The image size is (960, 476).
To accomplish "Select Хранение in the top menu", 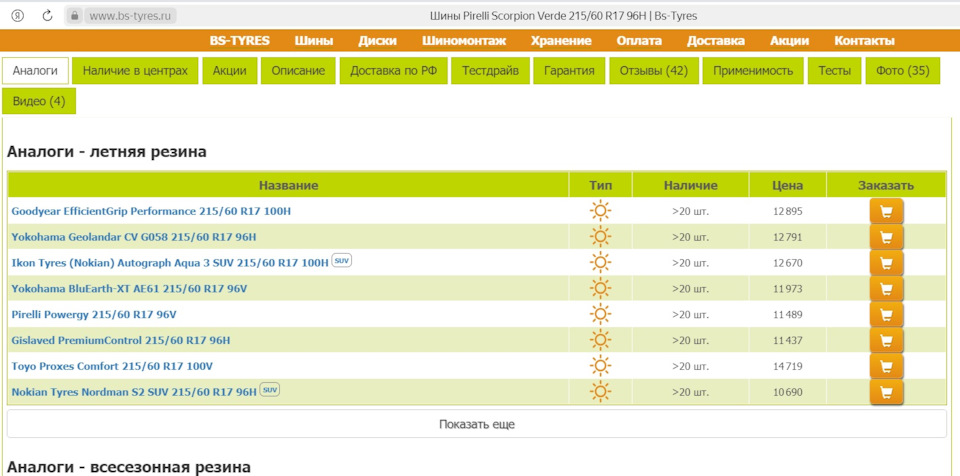I will click(x=561, y=41).
